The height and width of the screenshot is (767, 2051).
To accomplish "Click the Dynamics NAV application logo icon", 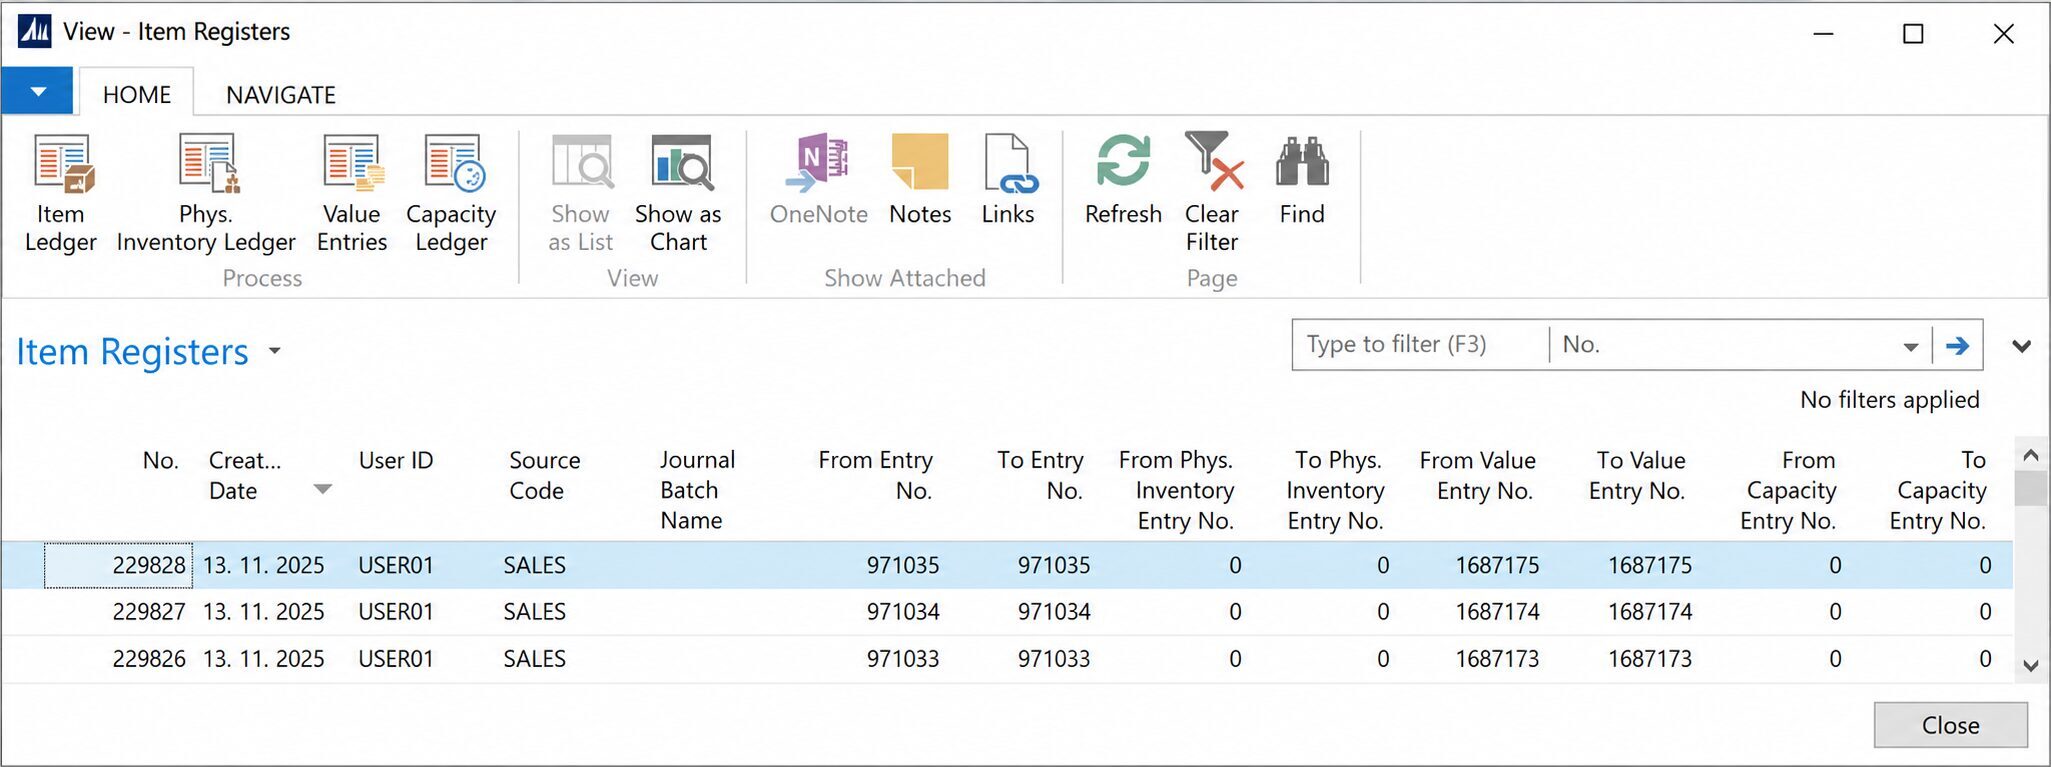I will 34,32.
